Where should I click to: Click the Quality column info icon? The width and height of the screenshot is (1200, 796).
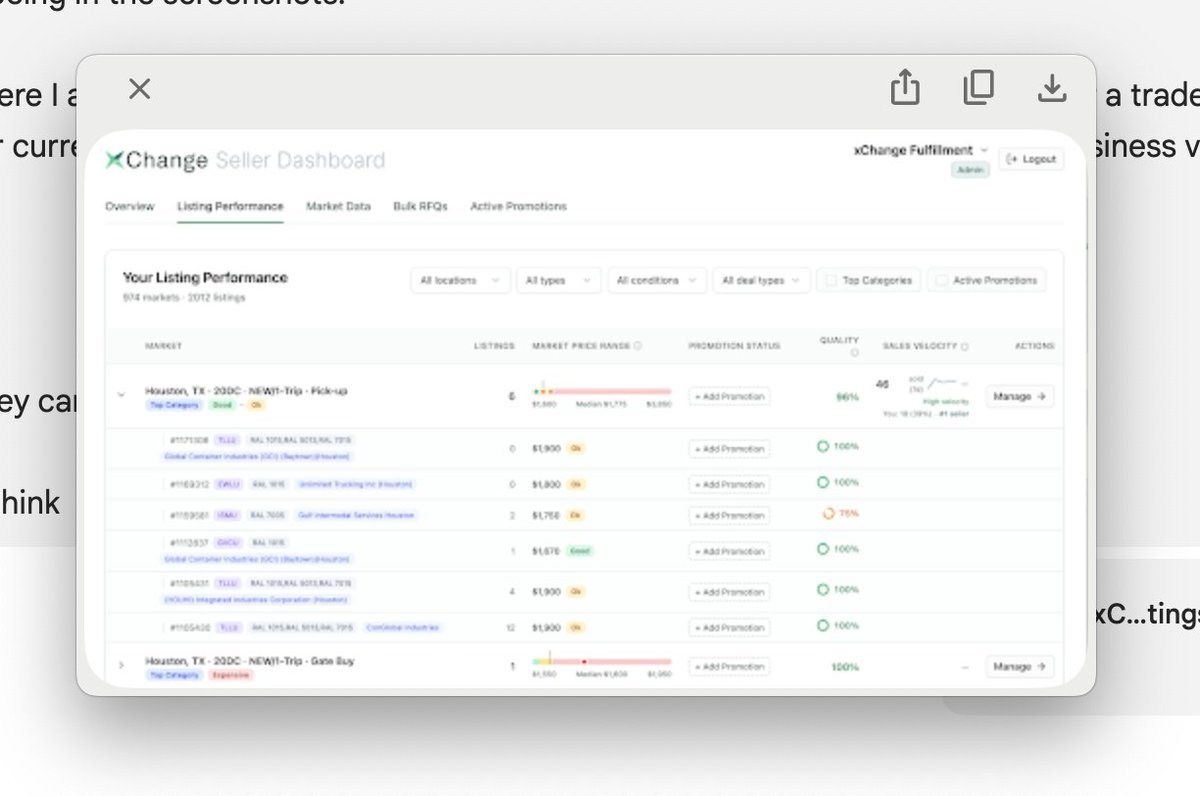[x=854, y=352]
